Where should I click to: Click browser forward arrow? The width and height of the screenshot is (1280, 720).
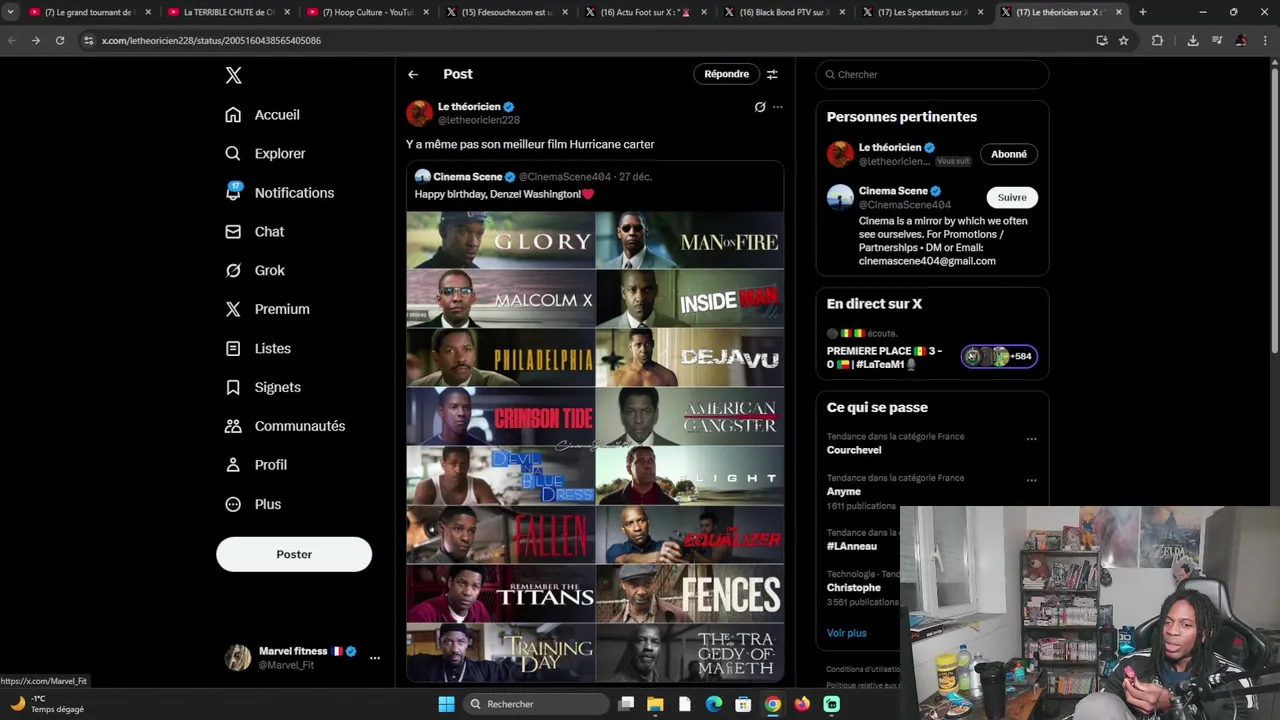tap(36, 40)
